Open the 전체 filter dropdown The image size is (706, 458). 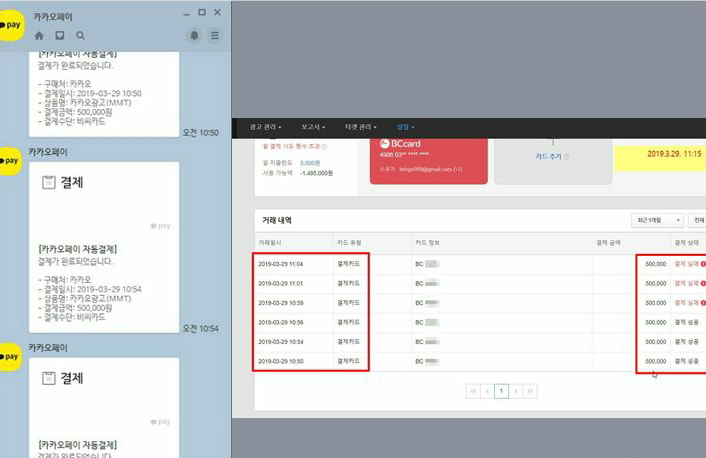click(x=698, y=220)
